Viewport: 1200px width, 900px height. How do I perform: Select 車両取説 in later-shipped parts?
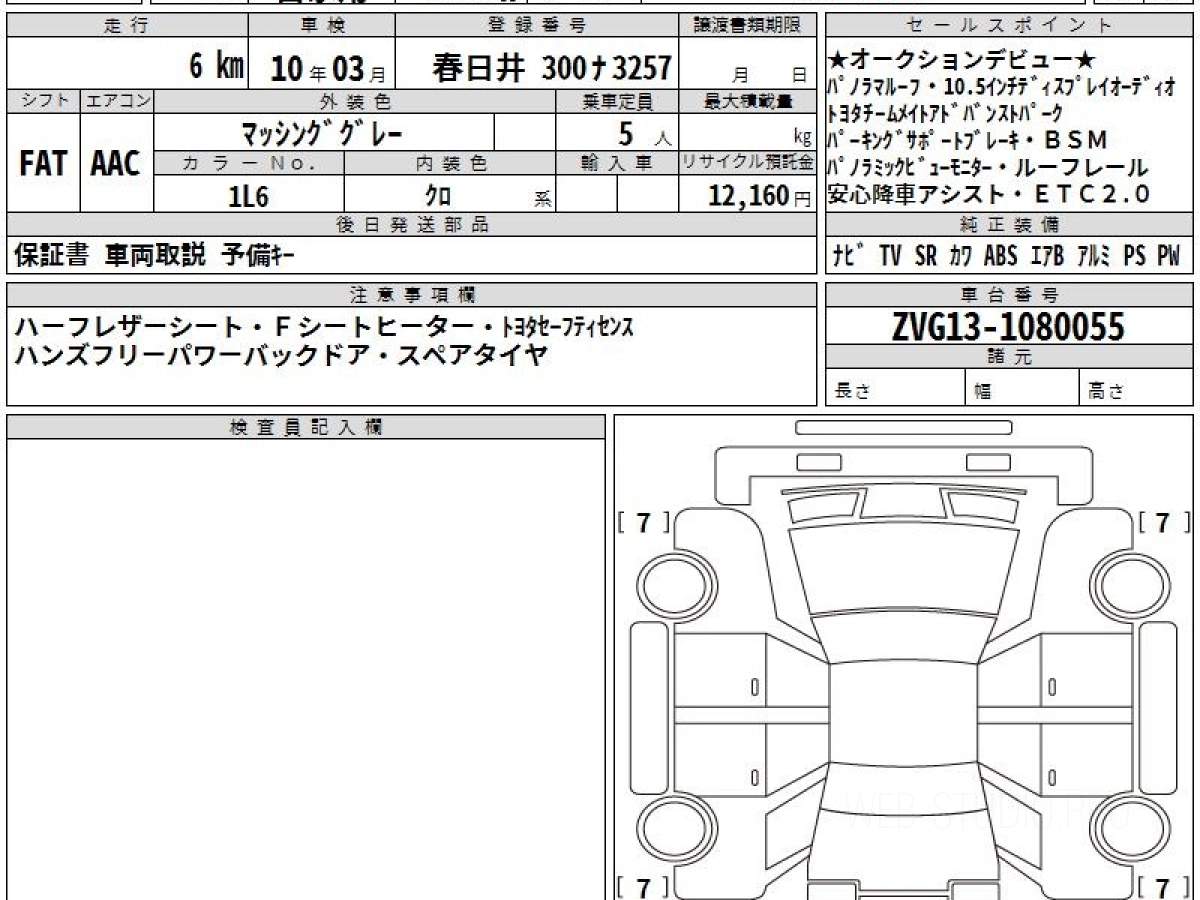point(156,256)
